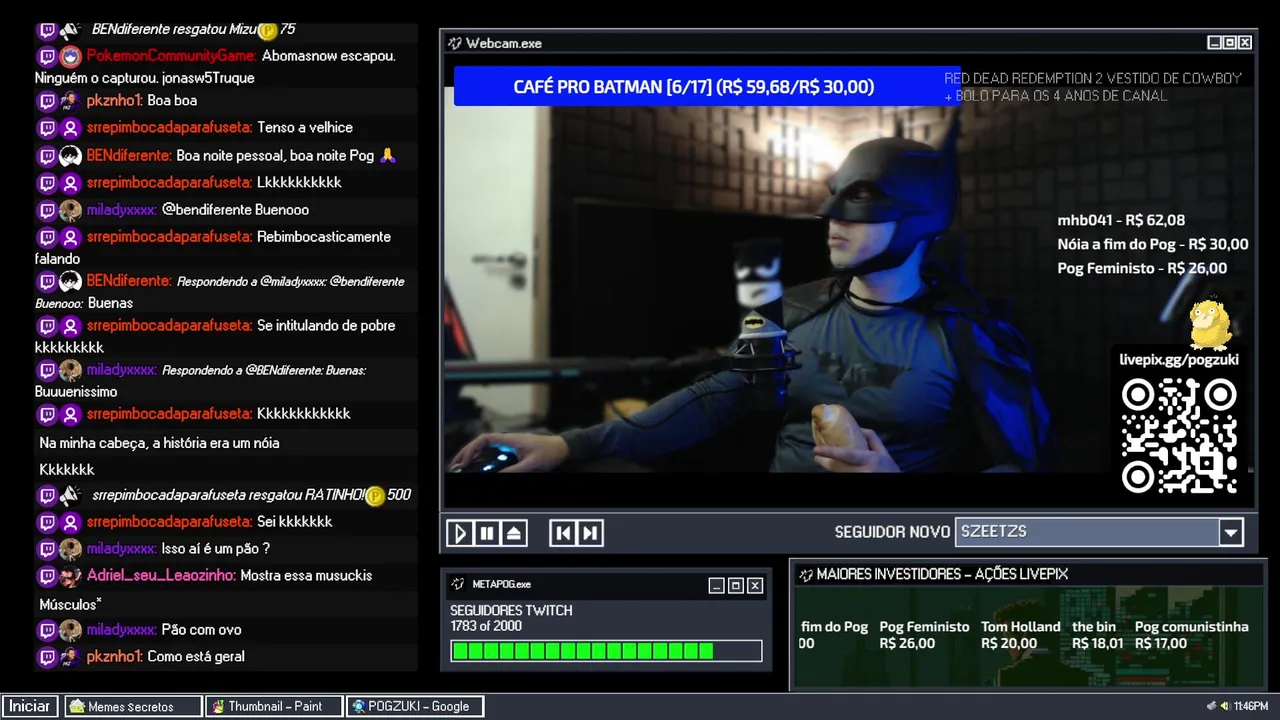The width and height of the screenshot is (1280, 720).
Task: Click the Eject button in the player controls
Action: point(514,533)
